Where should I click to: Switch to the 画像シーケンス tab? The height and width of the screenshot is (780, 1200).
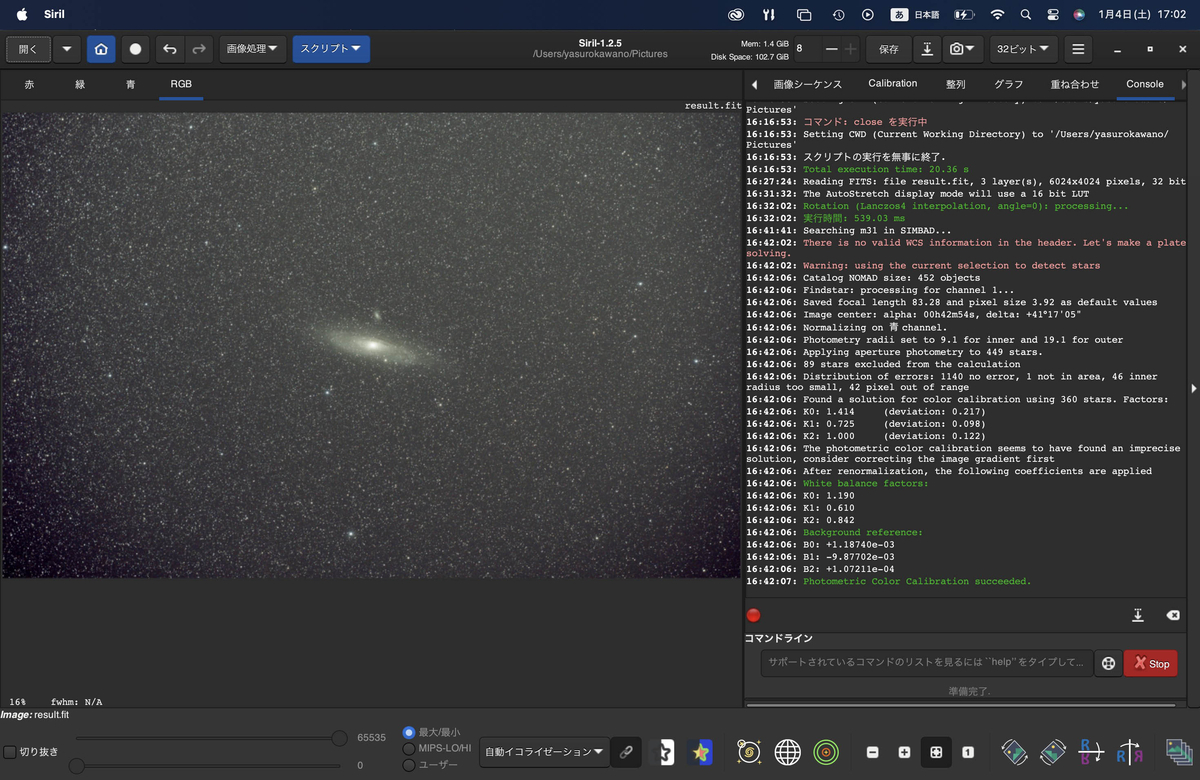[x=808, y=84]
